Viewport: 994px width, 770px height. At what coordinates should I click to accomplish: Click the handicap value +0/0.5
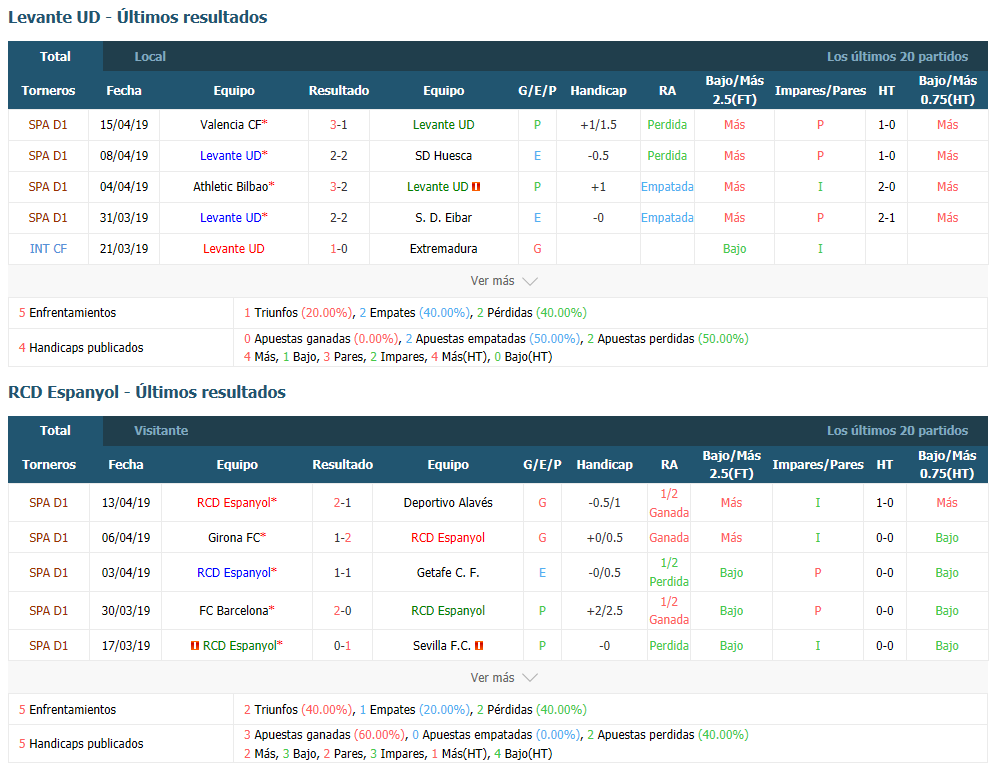pyautogui.click(x=605, y=538)
